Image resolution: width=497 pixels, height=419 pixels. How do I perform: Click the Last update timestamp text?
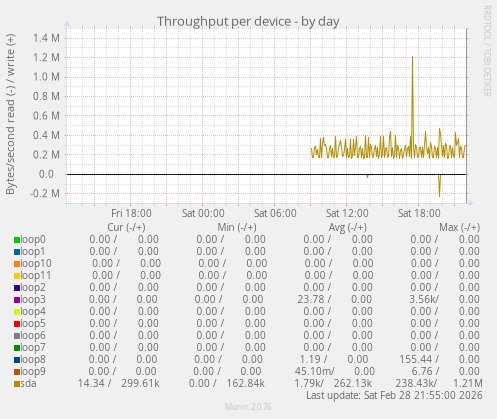(x=394, y=395)
